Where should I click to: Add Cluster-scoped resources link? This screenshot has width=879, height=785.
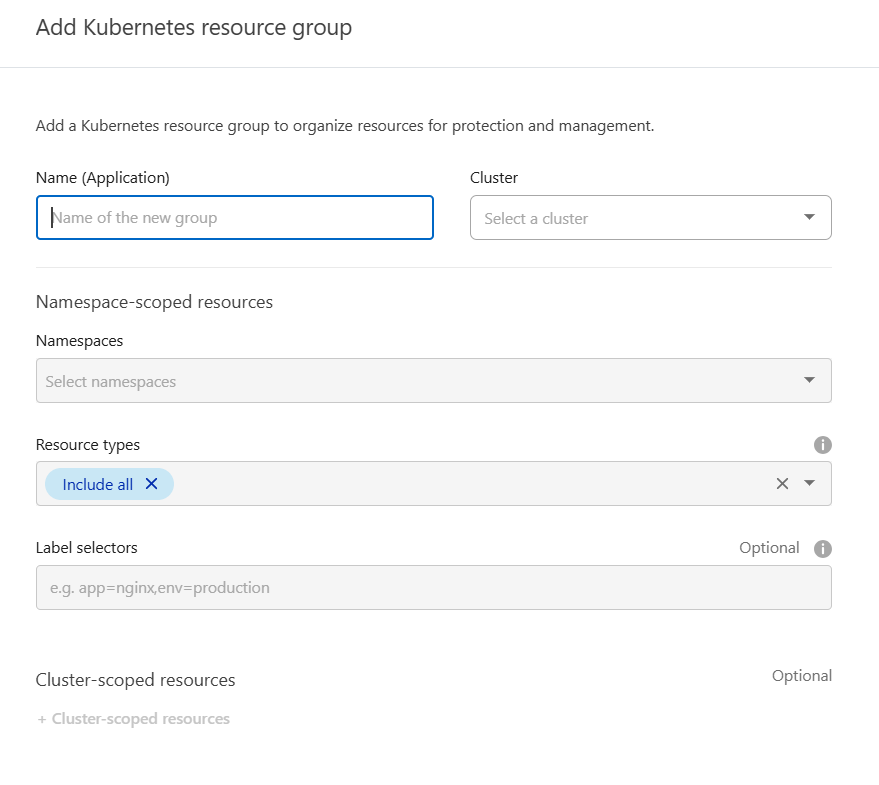click(133, 719)
